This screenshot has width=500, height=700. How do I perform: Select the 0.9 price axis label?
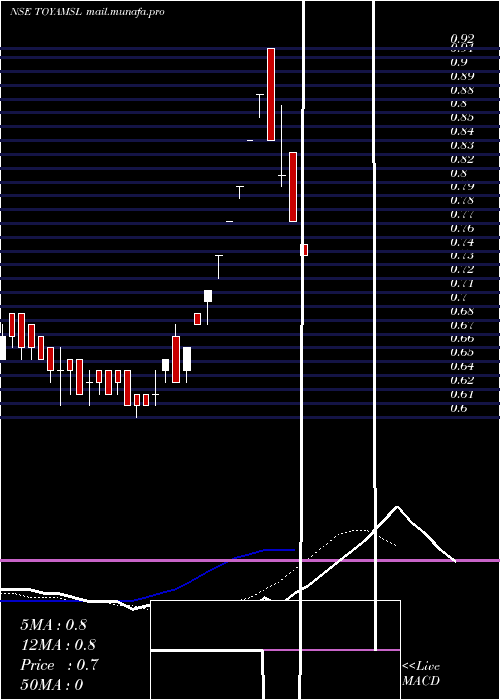pyautogui.click(x=459, y=62)
